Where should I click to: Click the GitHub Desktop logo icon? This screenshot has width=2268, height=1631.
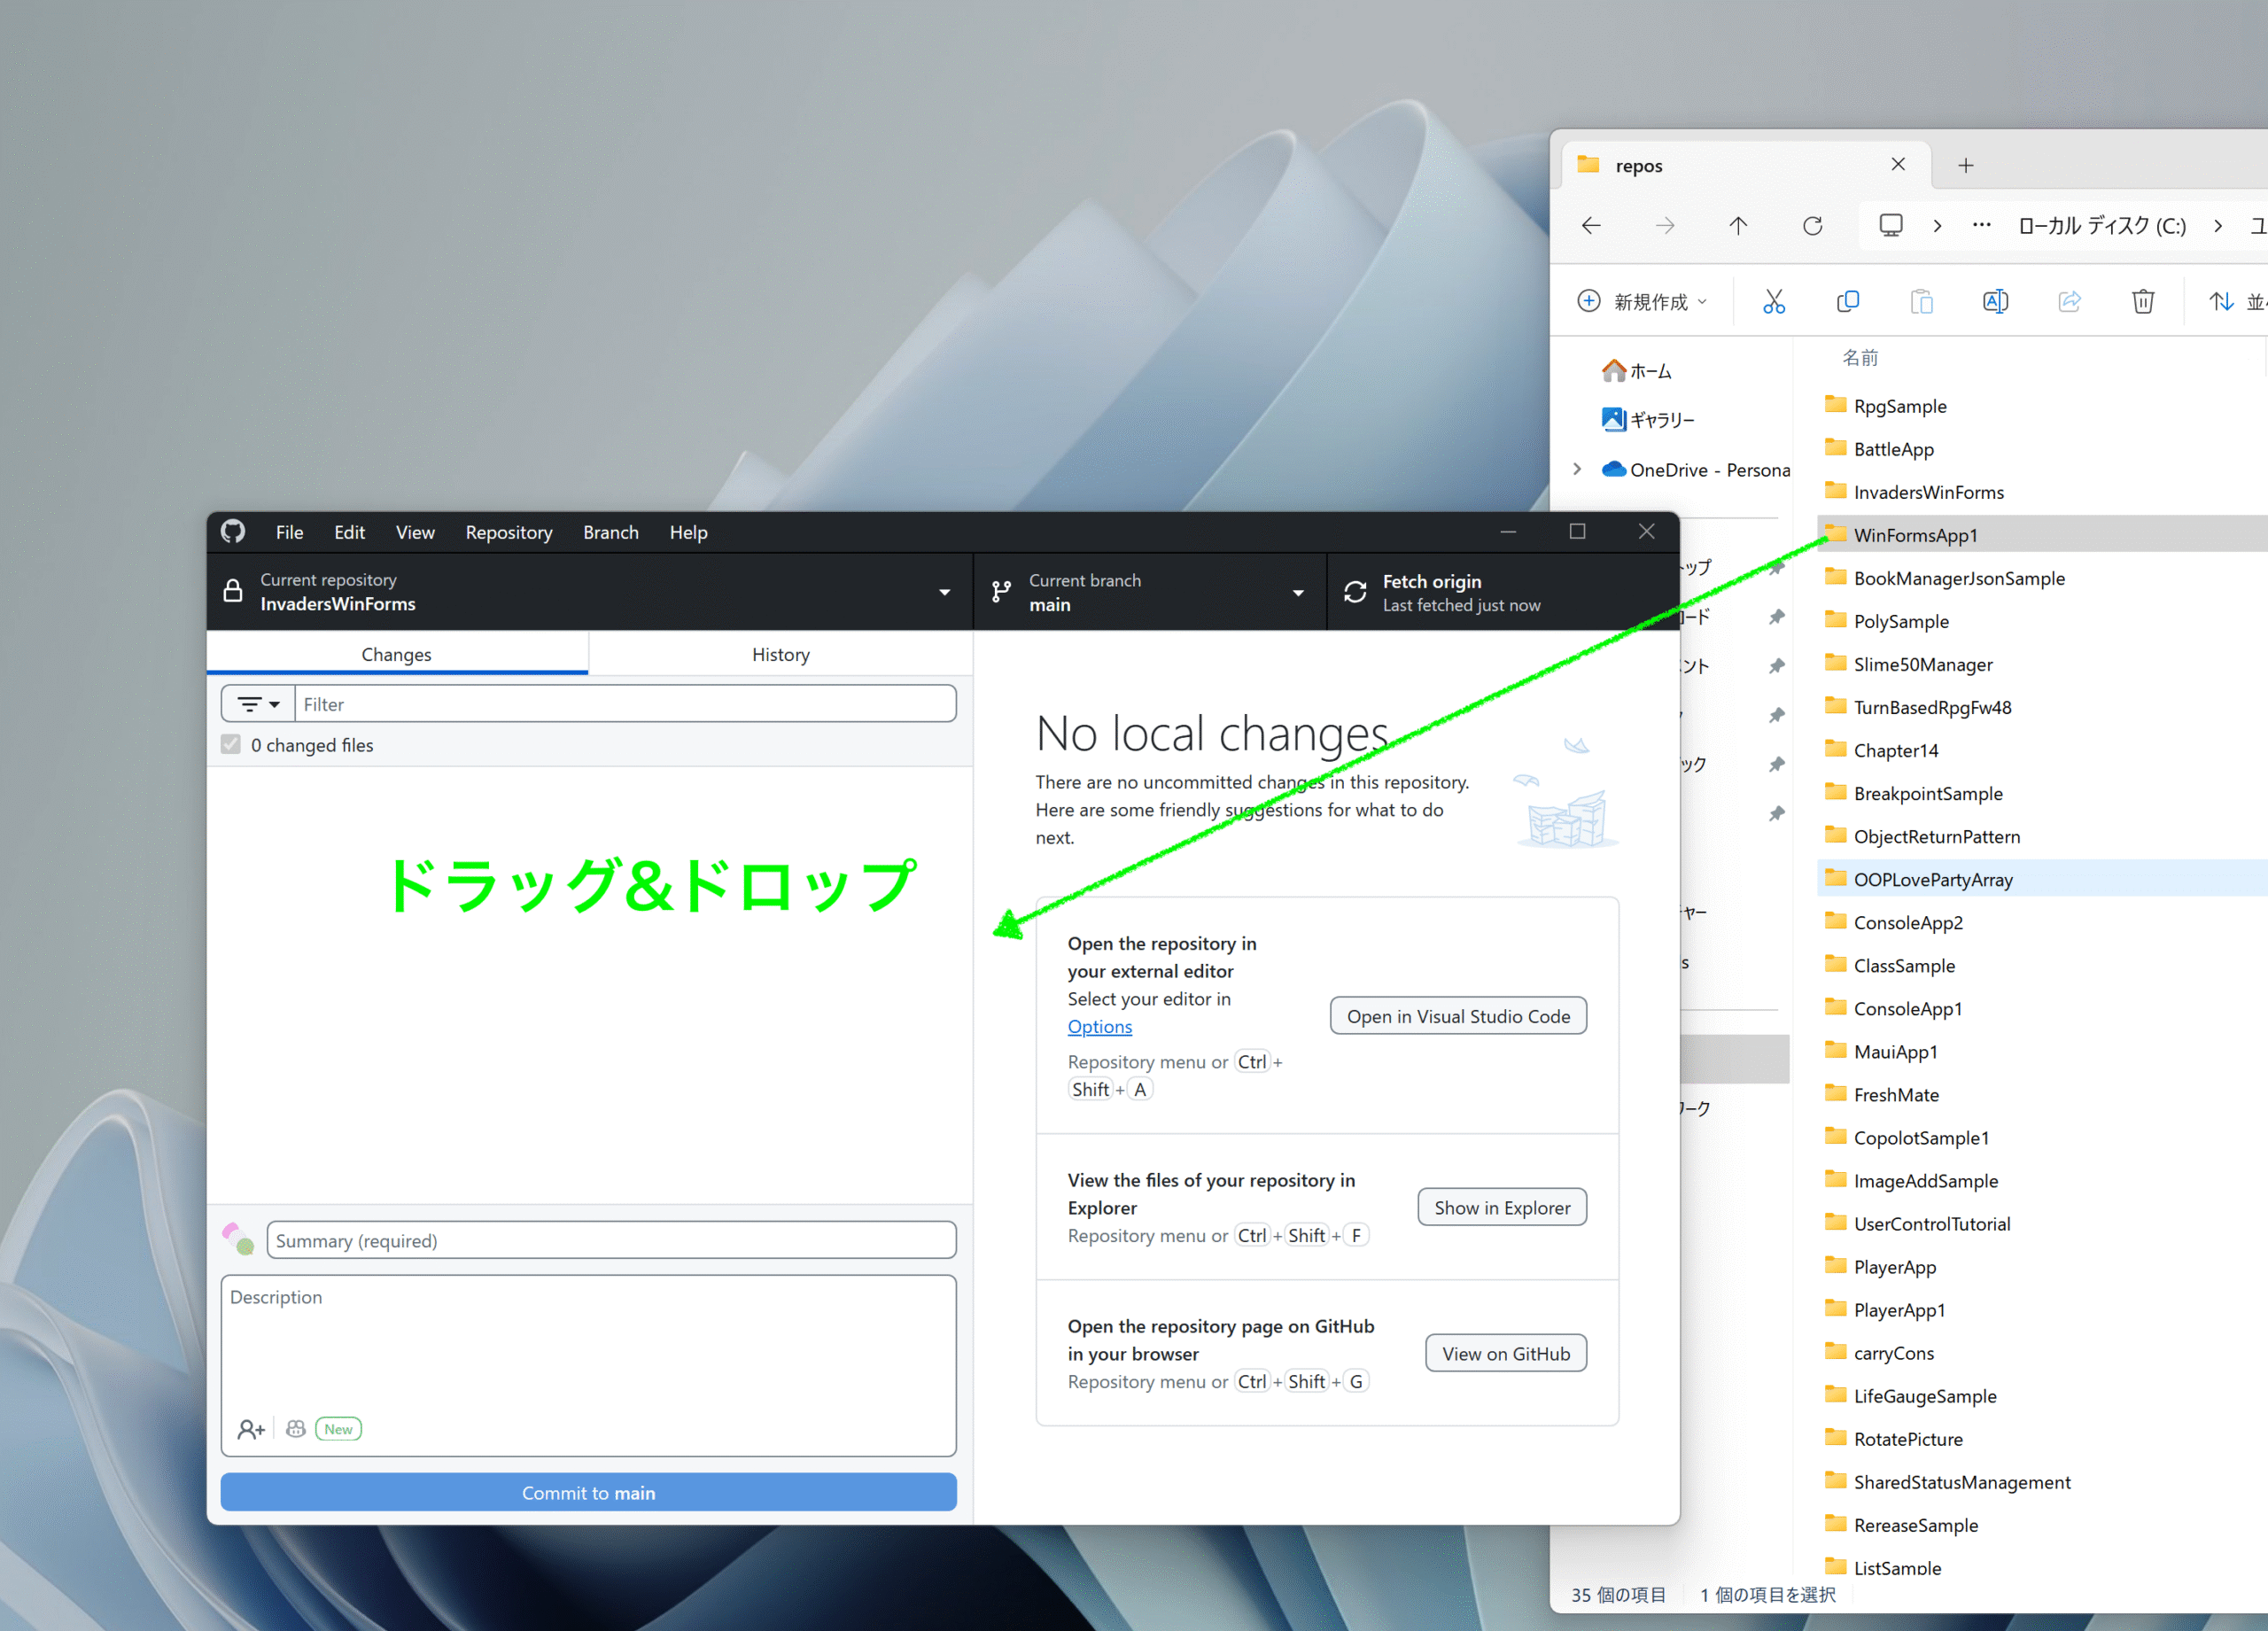[x=233, y=532]
